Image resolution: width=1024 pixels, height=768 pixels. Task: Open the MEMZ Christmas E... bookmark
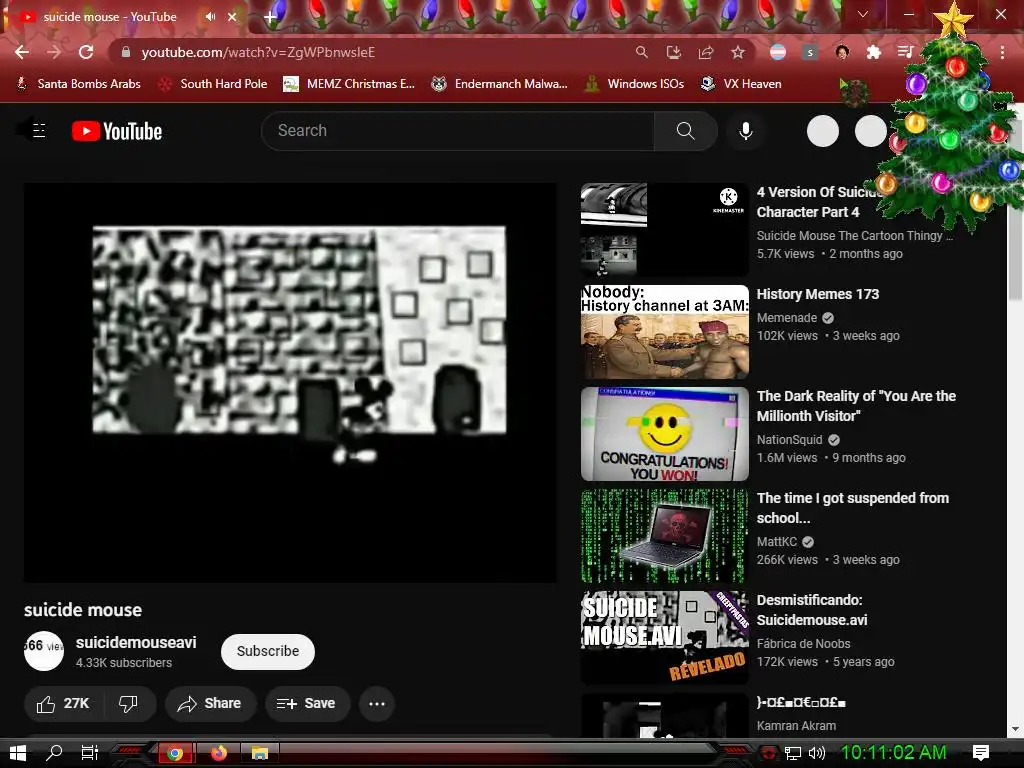(x=349, y=84)
